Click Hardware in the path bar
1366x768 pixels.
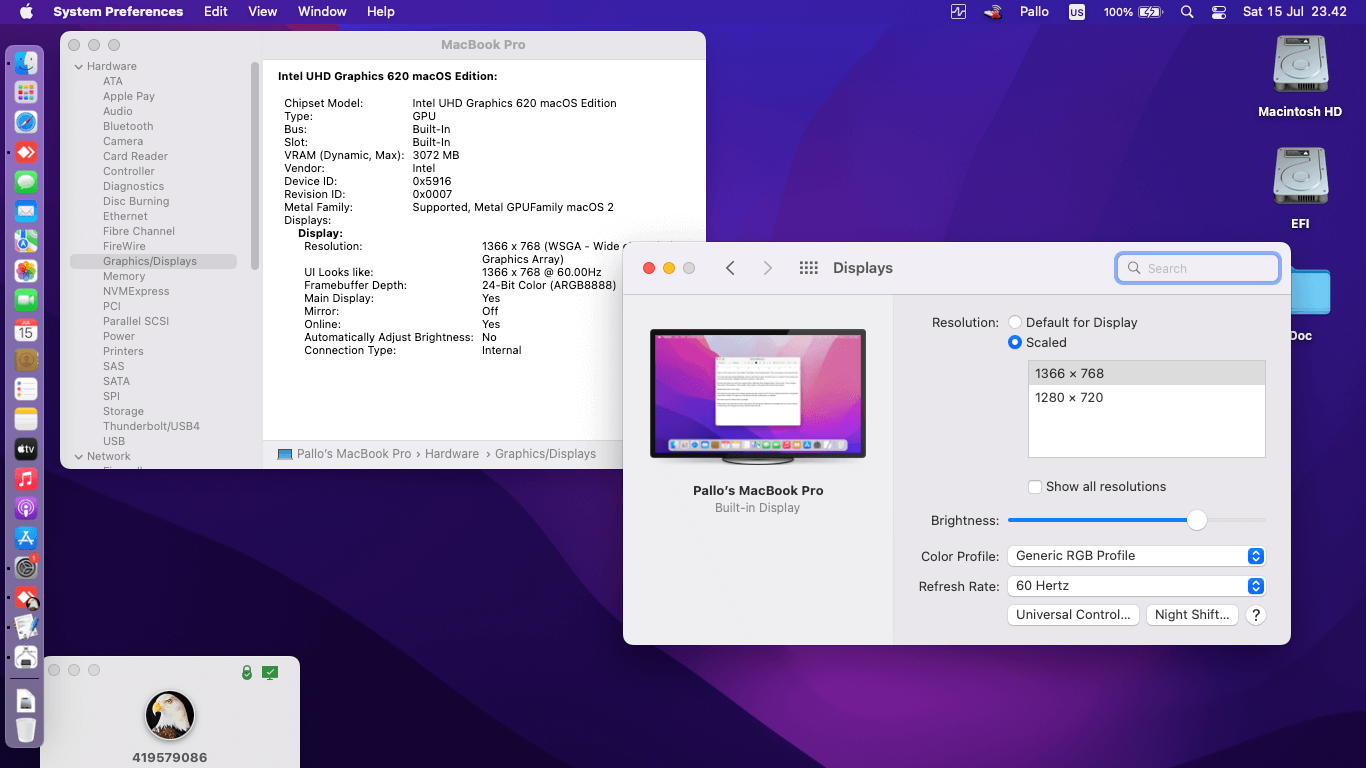452,454
